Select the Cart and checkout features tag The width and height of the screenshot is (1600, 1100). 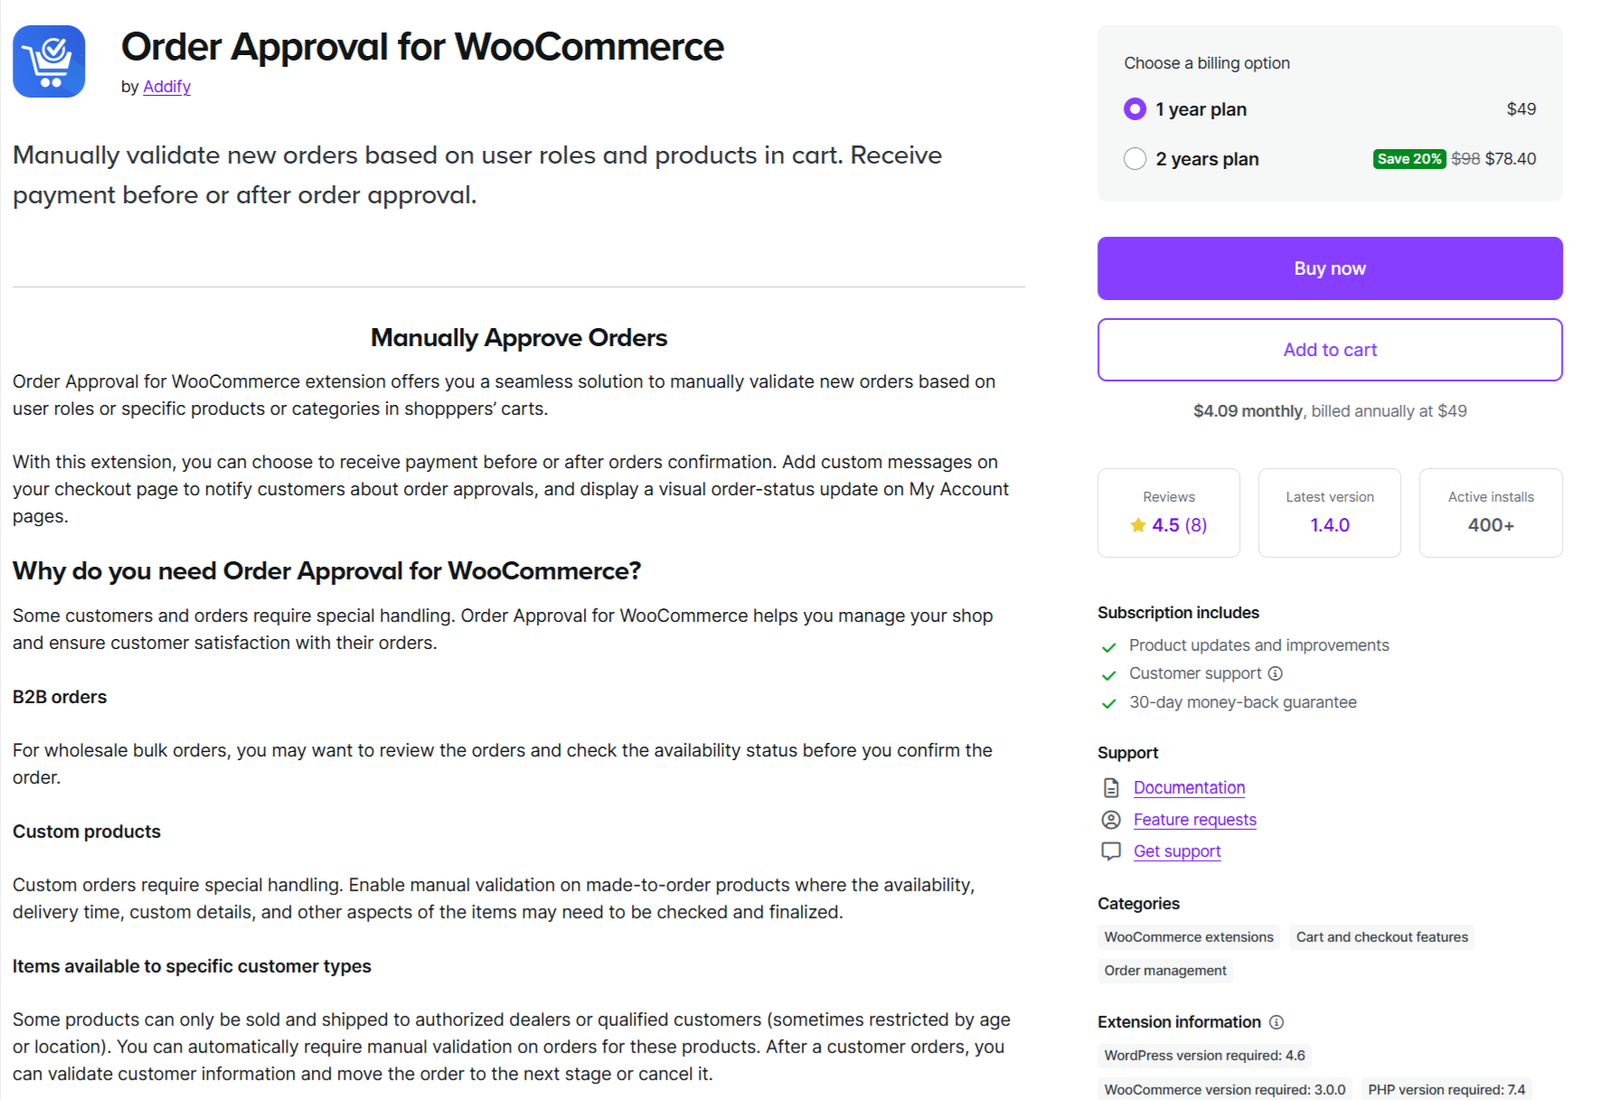coord(1382,937)
